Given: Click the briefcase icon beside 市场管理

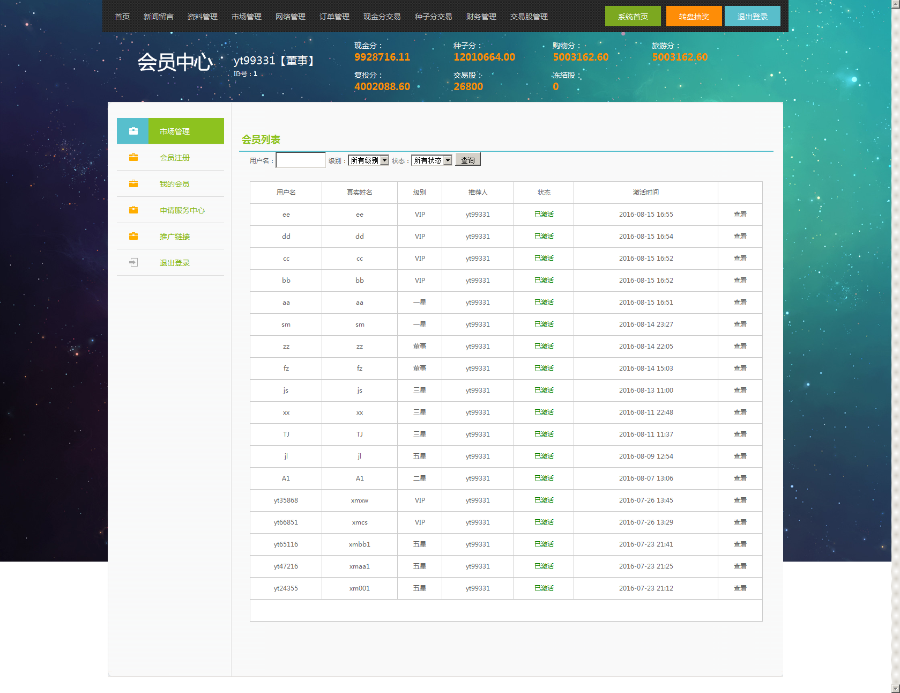Looking at the screenshot, I should point(133,131).
